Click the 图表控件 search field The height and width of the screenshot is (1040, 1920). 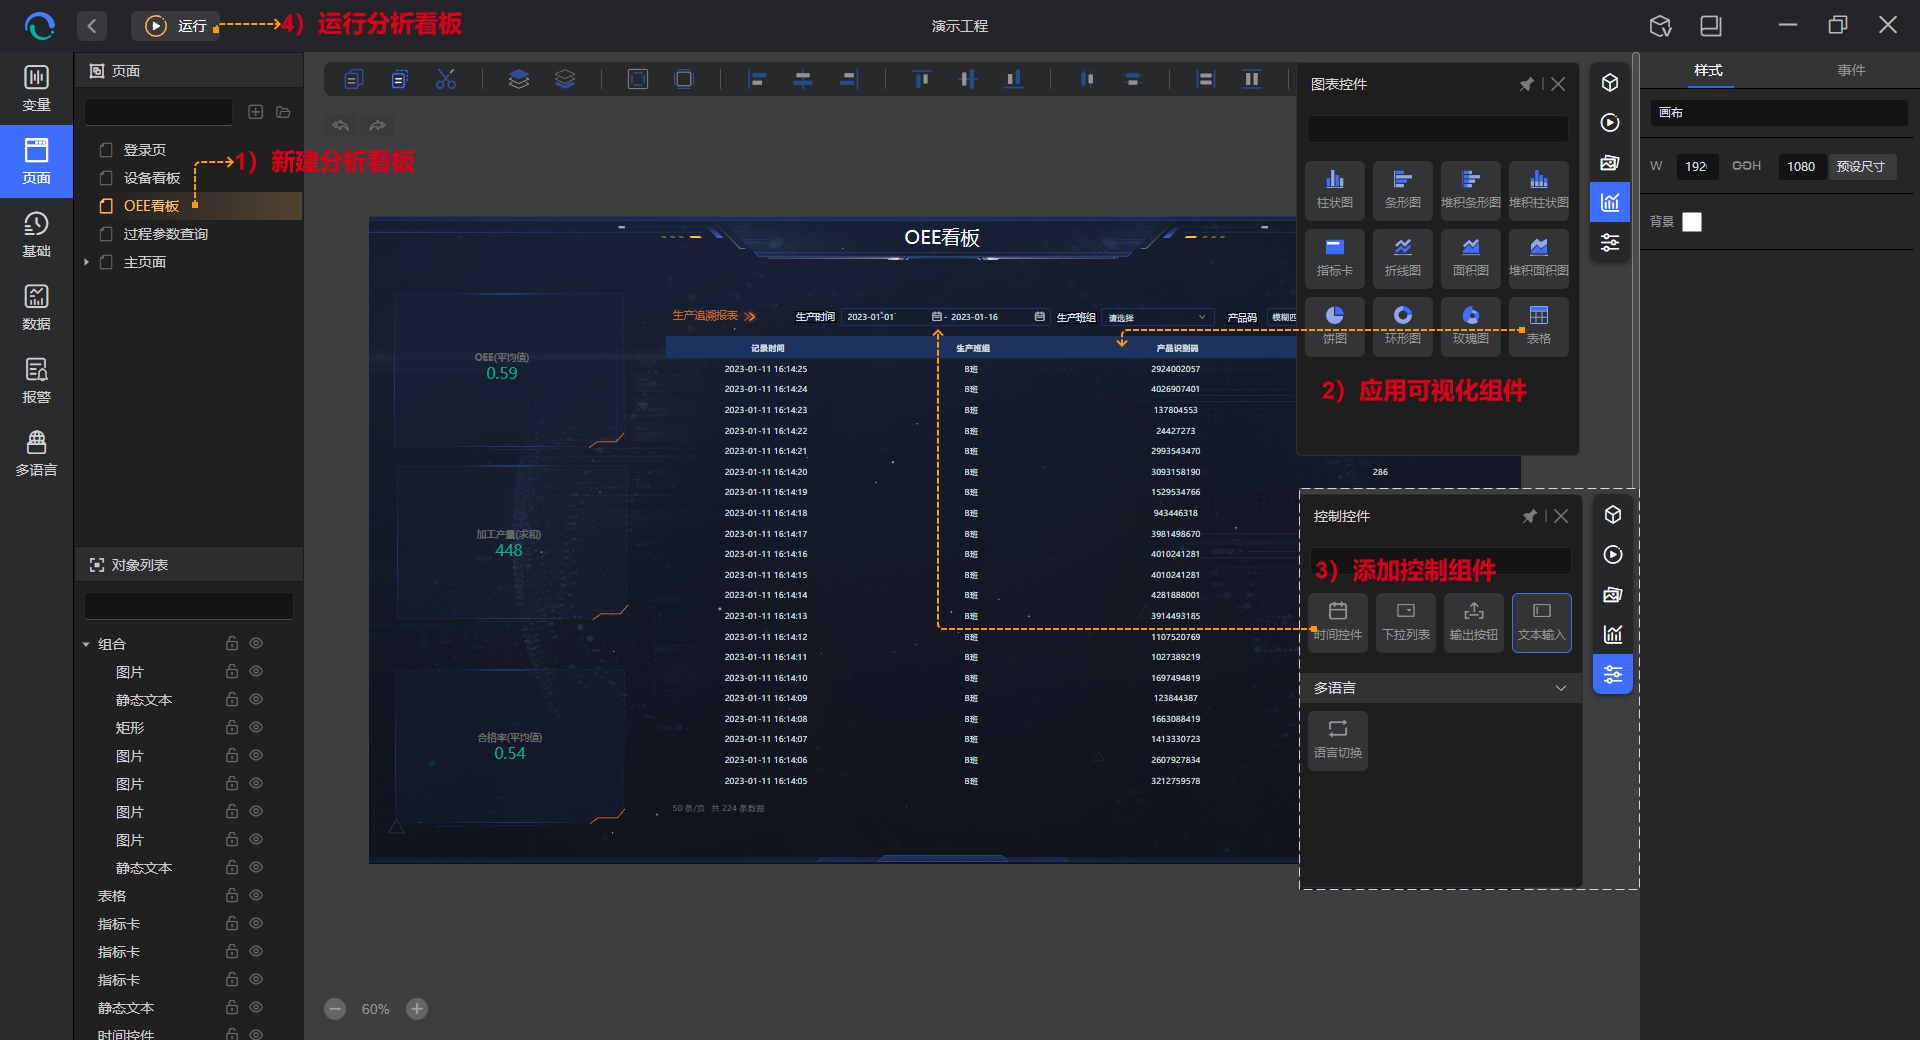[1438, 129]
